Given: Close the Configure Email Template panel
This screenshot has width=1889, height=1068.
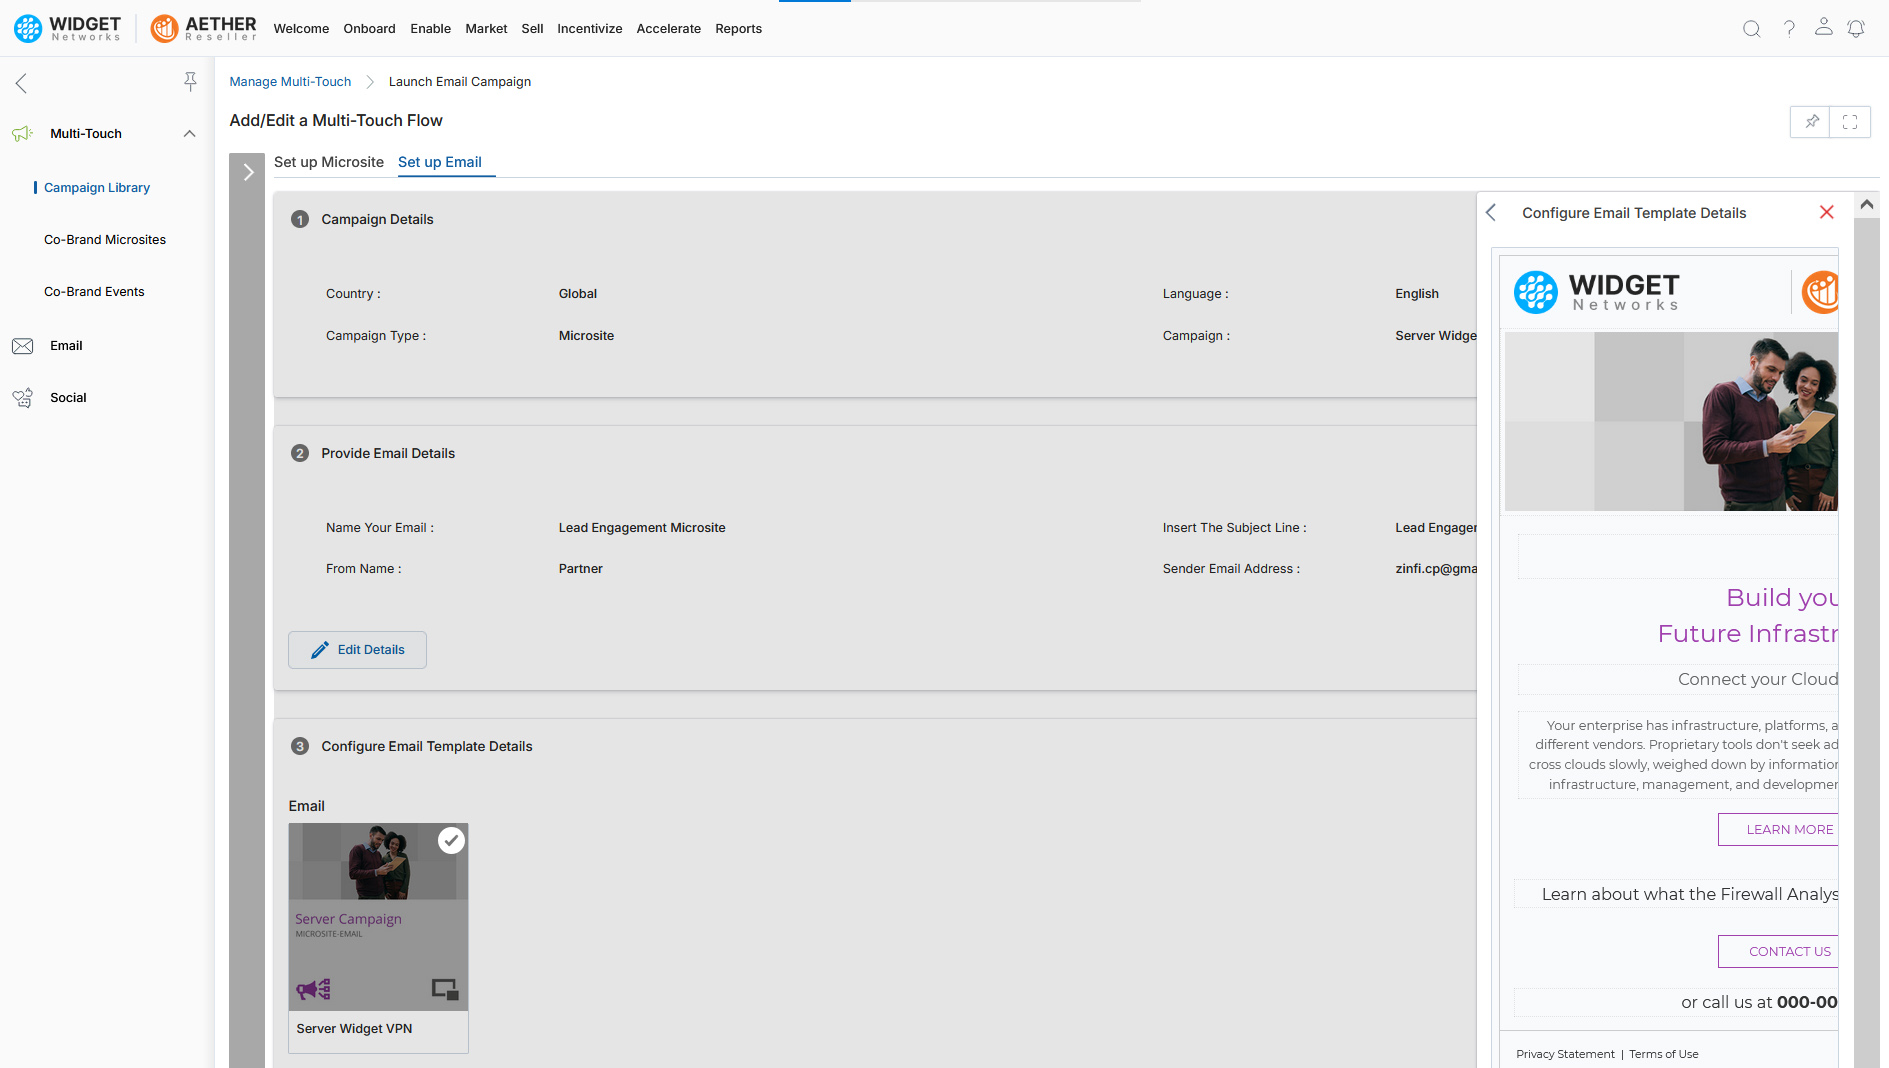Looking at the screenshot, I should (x=1826, y=212).
